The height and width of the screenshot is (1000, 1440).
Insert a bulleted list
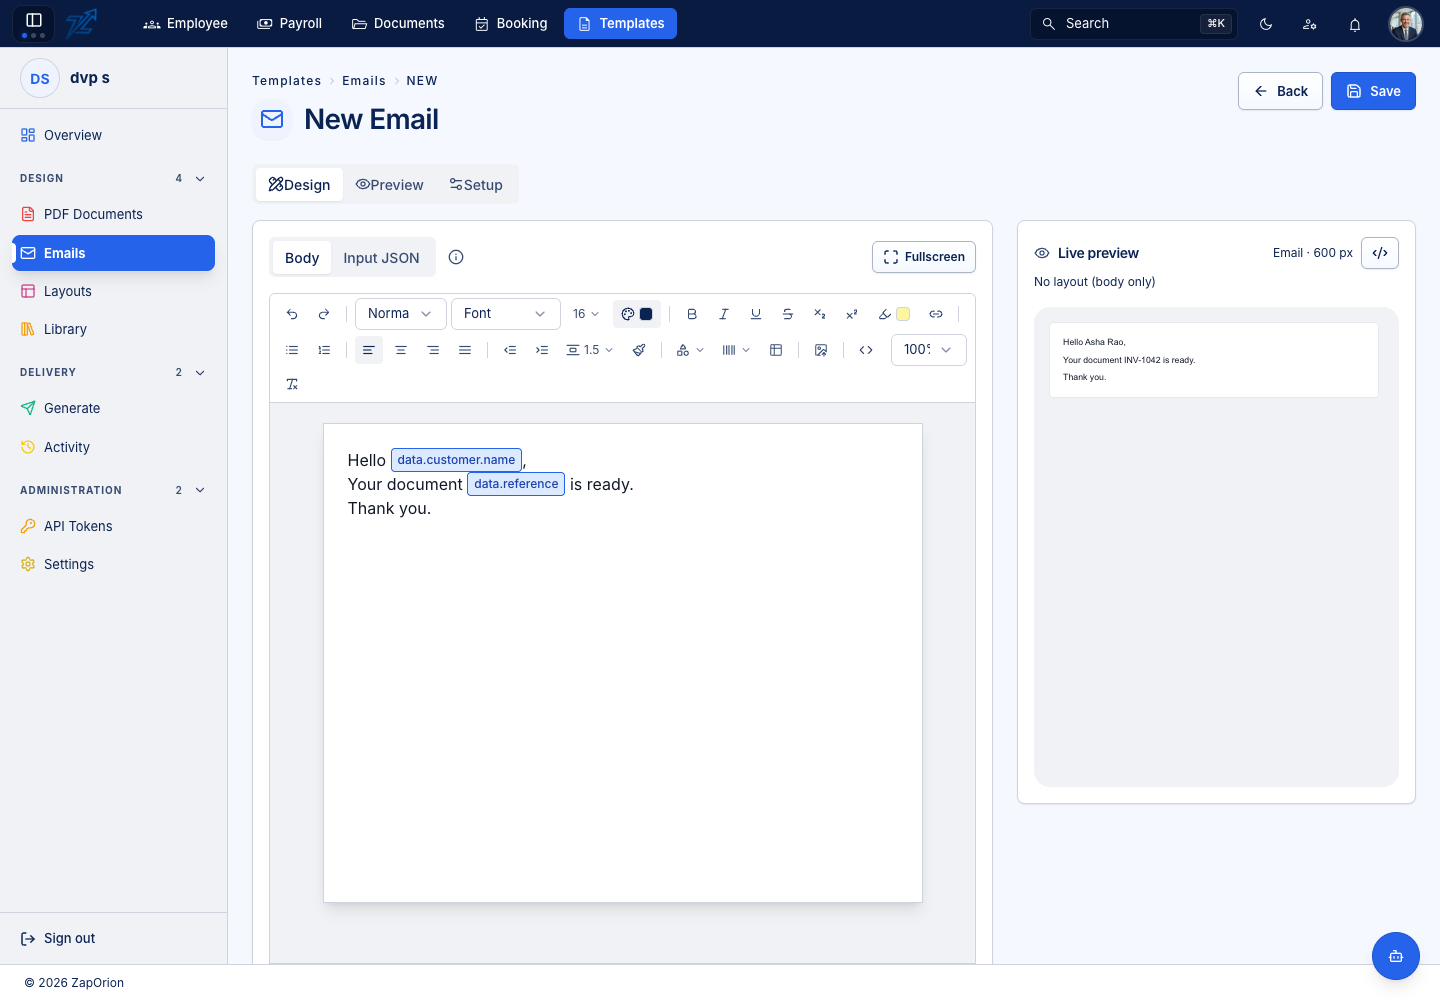pos(292,350)
